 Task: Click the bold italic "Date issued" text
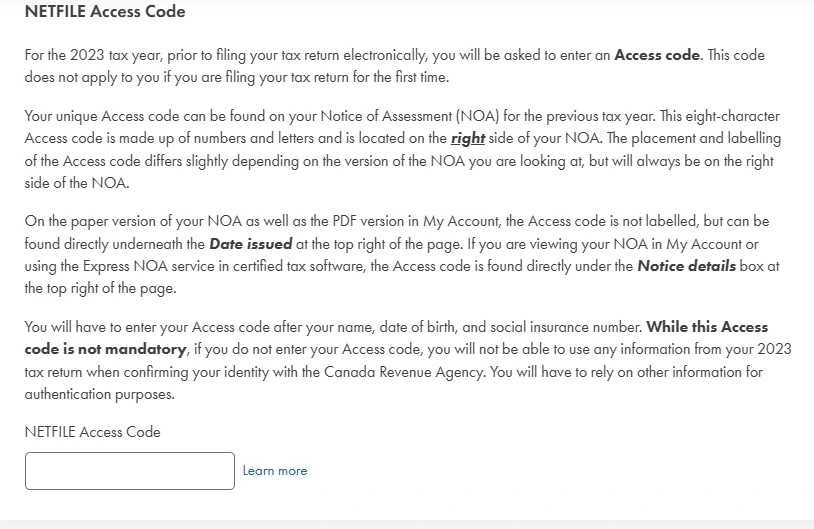tap(251, 244)
